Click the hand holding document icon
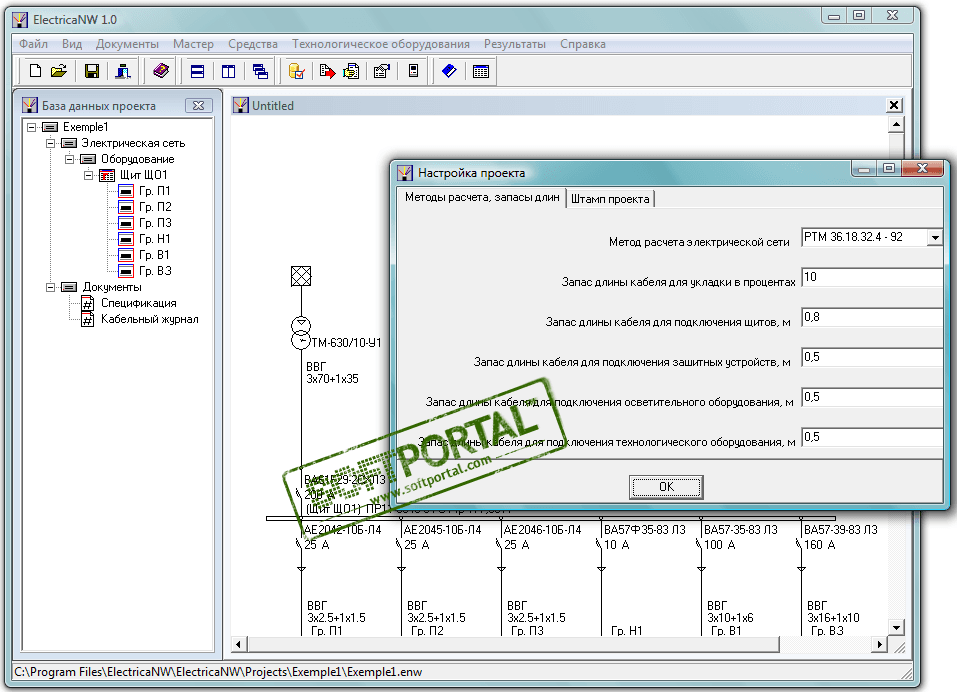This screenshot has width=957, height=692. click(352, 71)
